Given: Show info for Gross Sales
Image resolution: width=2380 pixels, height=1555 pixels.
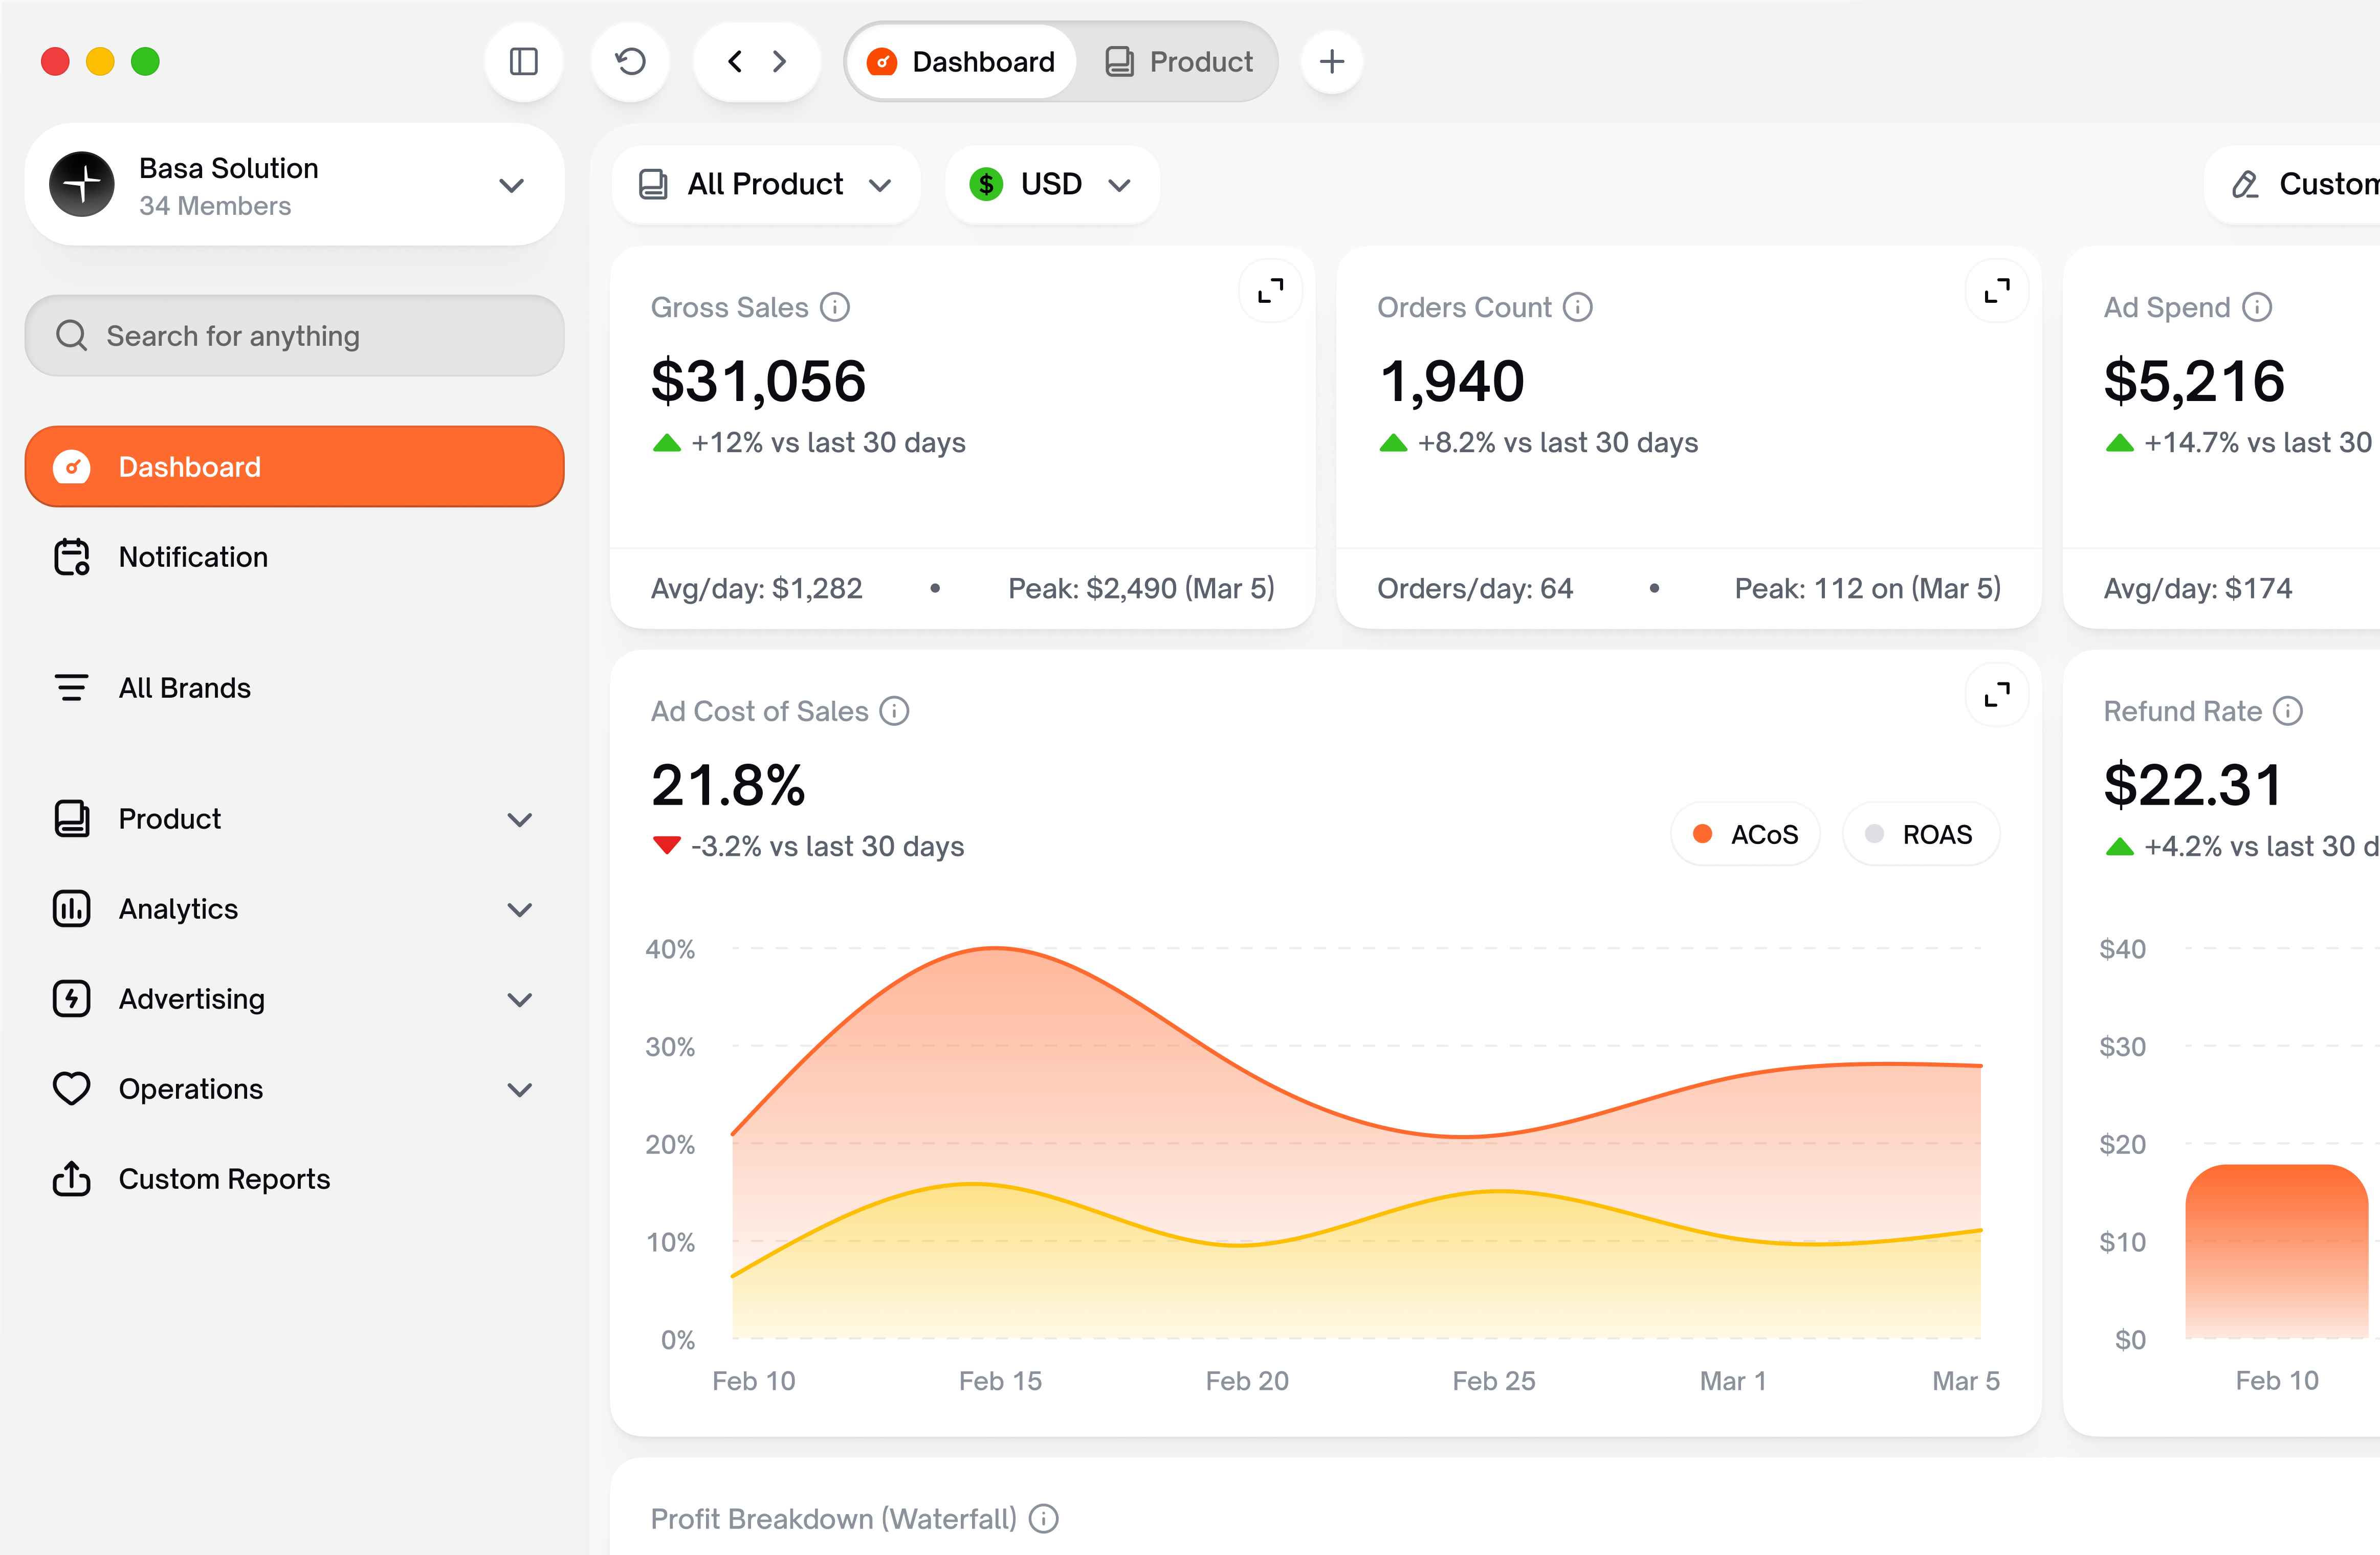Looking at the screenshot, I should tap(835, 307).
